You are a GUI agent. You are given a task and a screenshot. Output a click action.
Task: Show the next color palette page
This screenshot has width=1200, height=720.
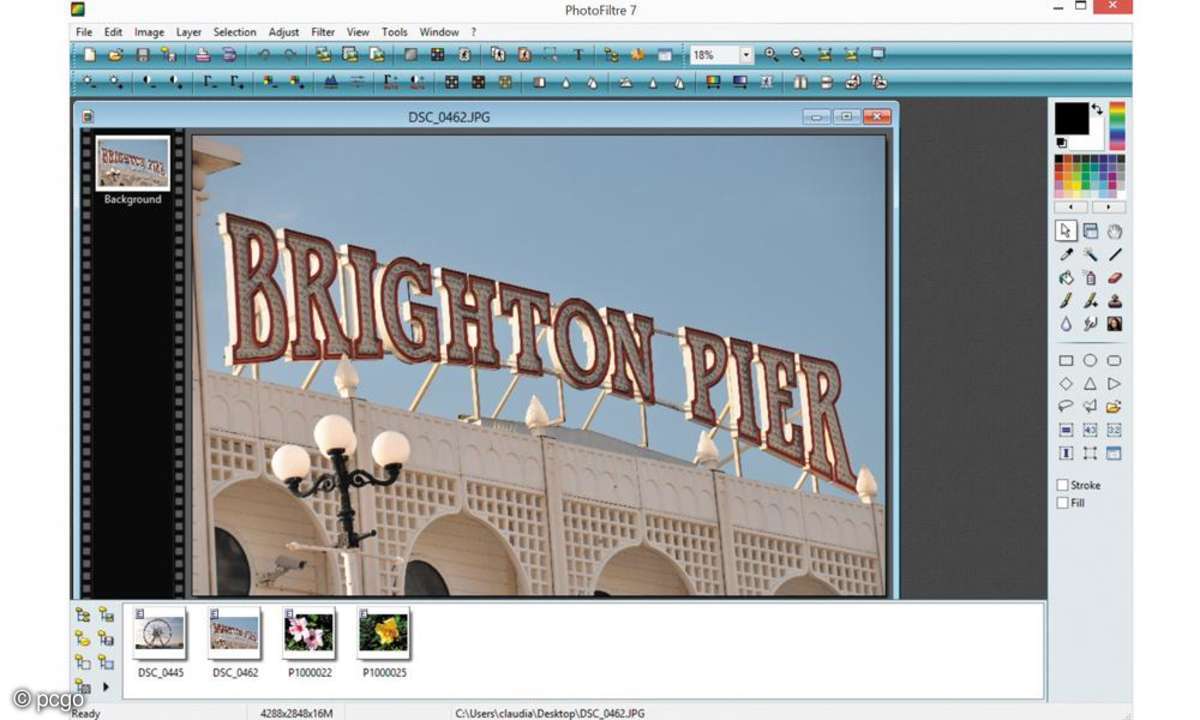pos(1108,207)
